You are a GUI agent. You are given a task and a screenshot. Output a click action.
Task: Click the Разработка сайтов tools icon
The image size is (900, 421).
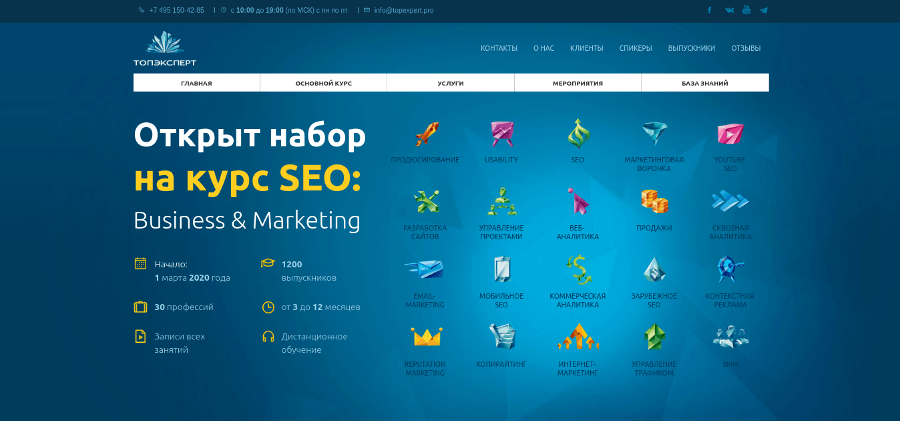click(x=426, y=202)
